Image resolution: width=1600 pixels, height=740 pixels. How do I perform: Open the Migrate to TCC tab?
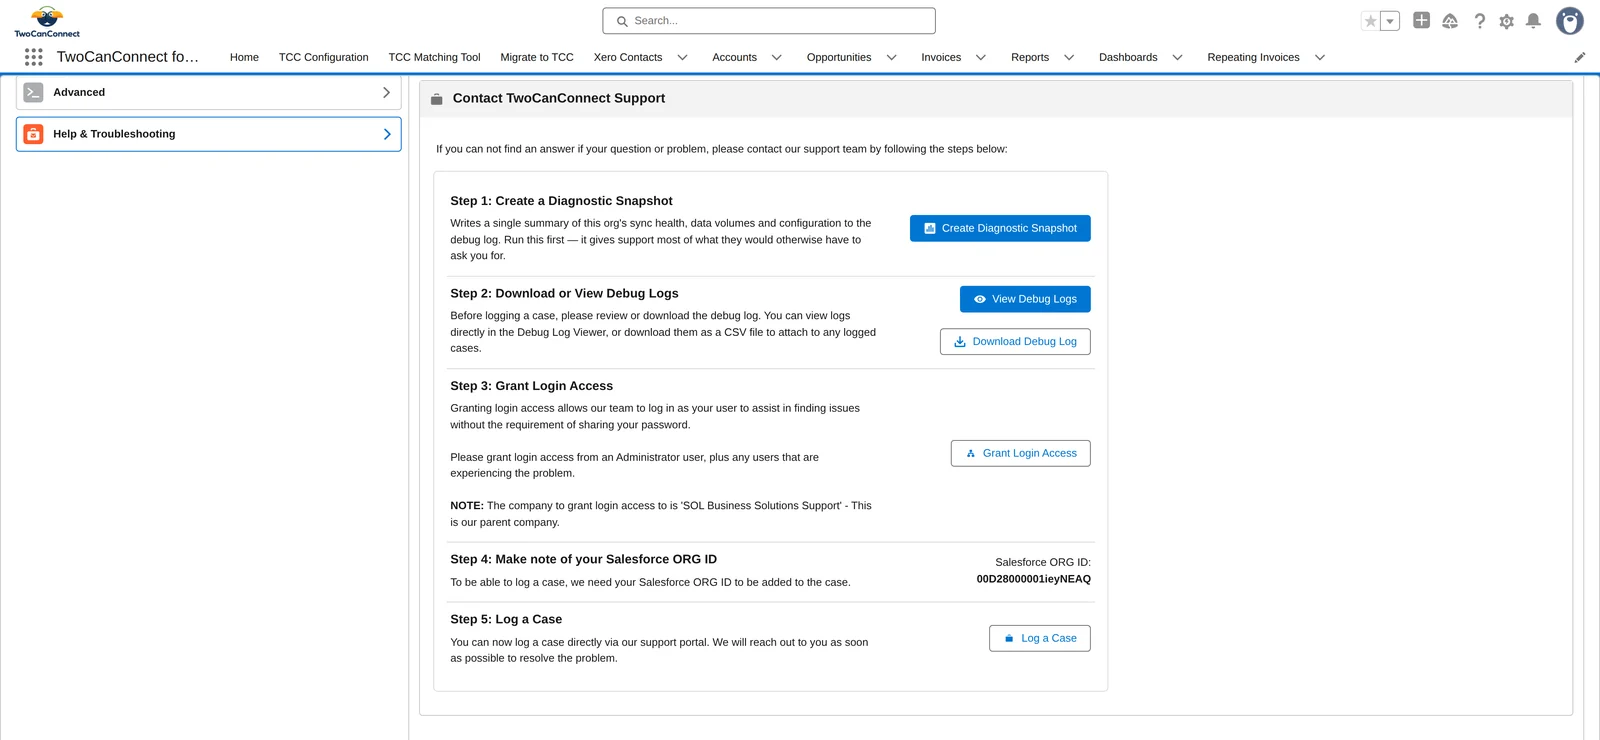(537, 57)
